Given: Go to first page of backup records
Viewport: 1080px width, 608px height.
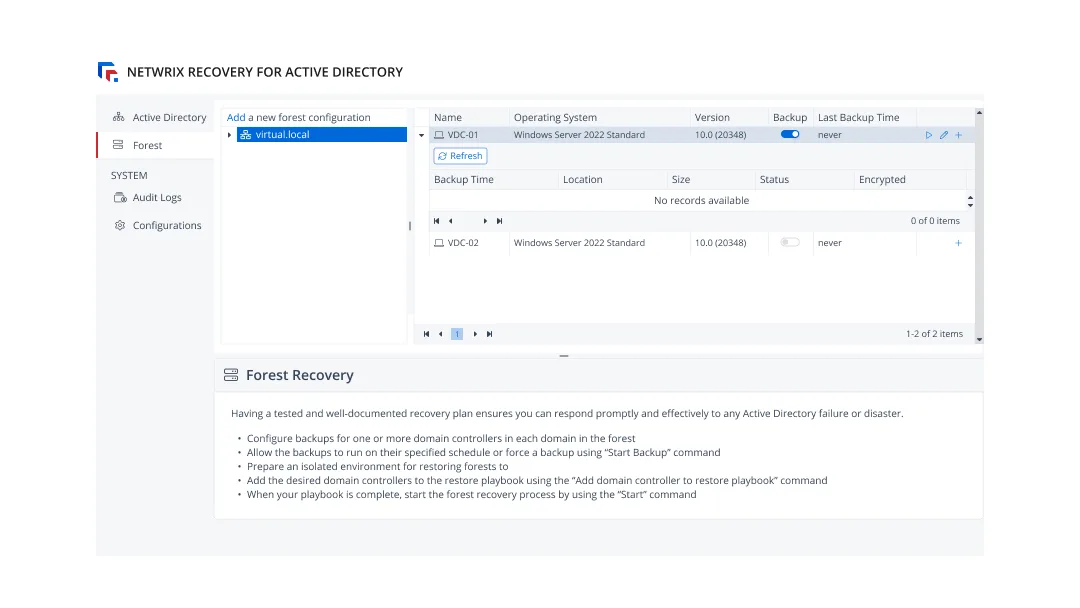Looking at the screenshot, I should pyautogui.click(x=436, y=221).
